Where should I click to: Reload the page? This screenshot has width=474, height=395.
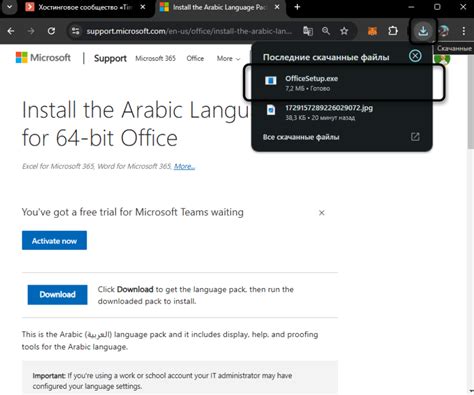[51, 31]
